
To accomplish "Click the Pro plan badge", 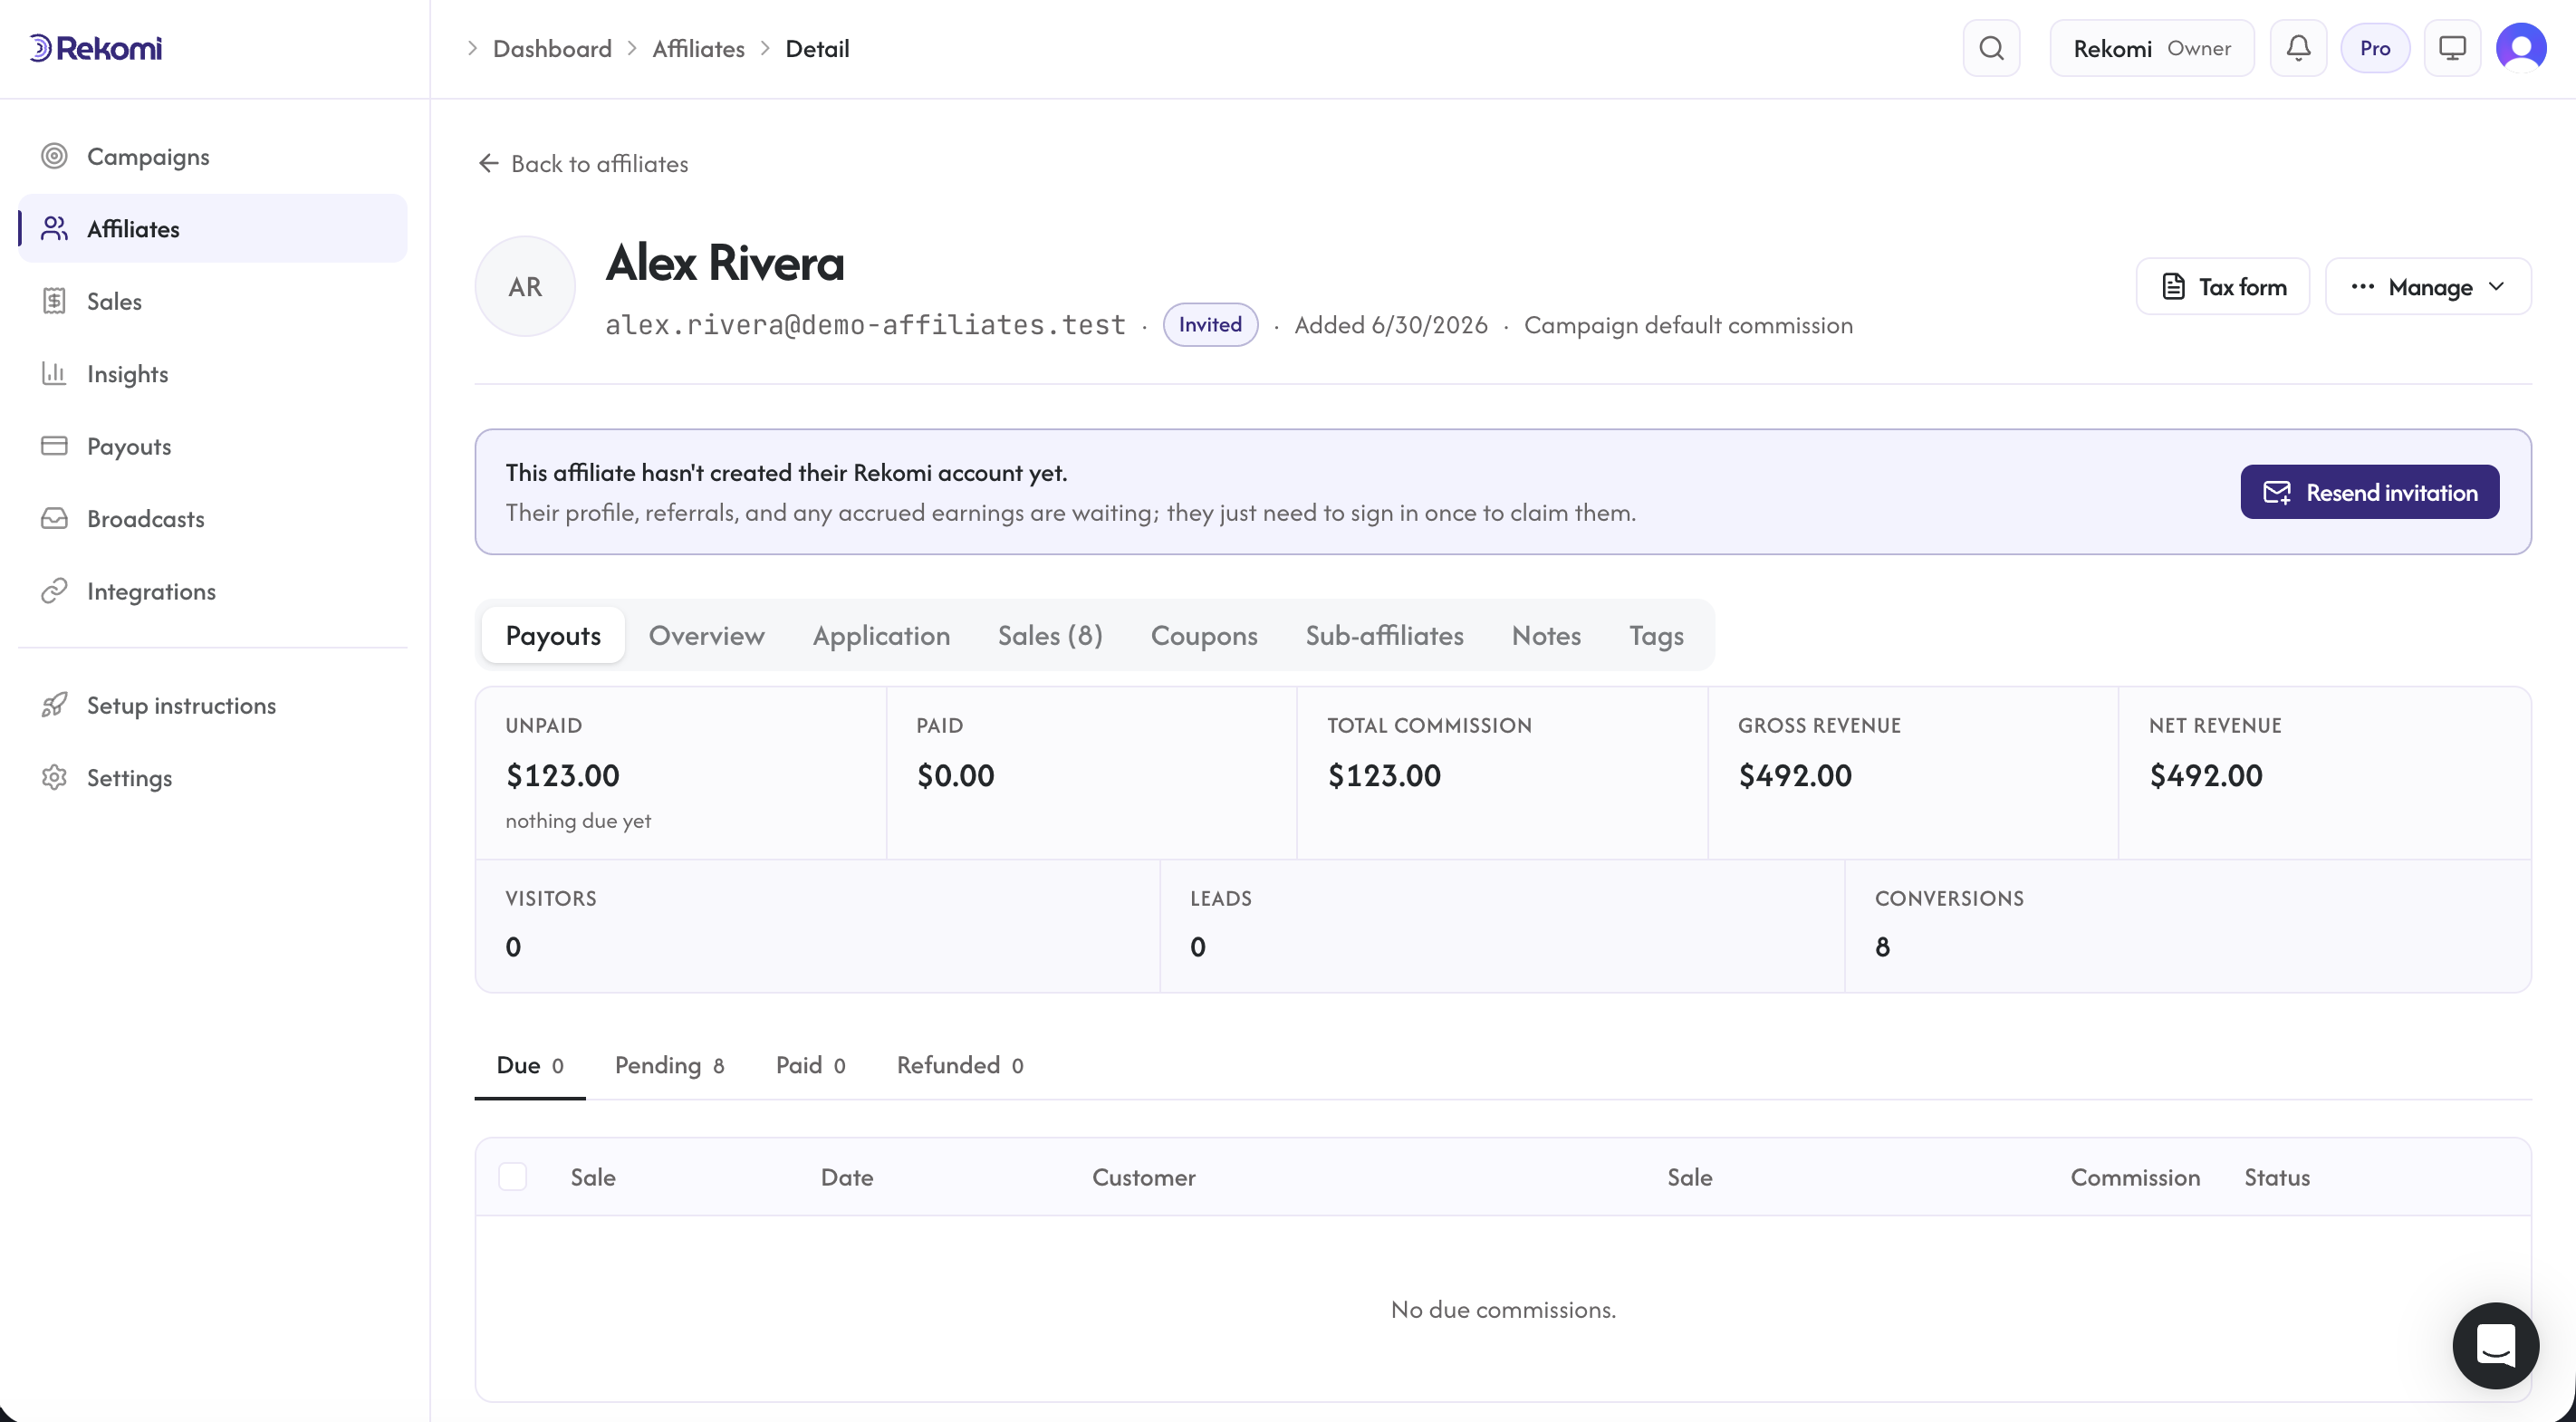I will 2375,48.
